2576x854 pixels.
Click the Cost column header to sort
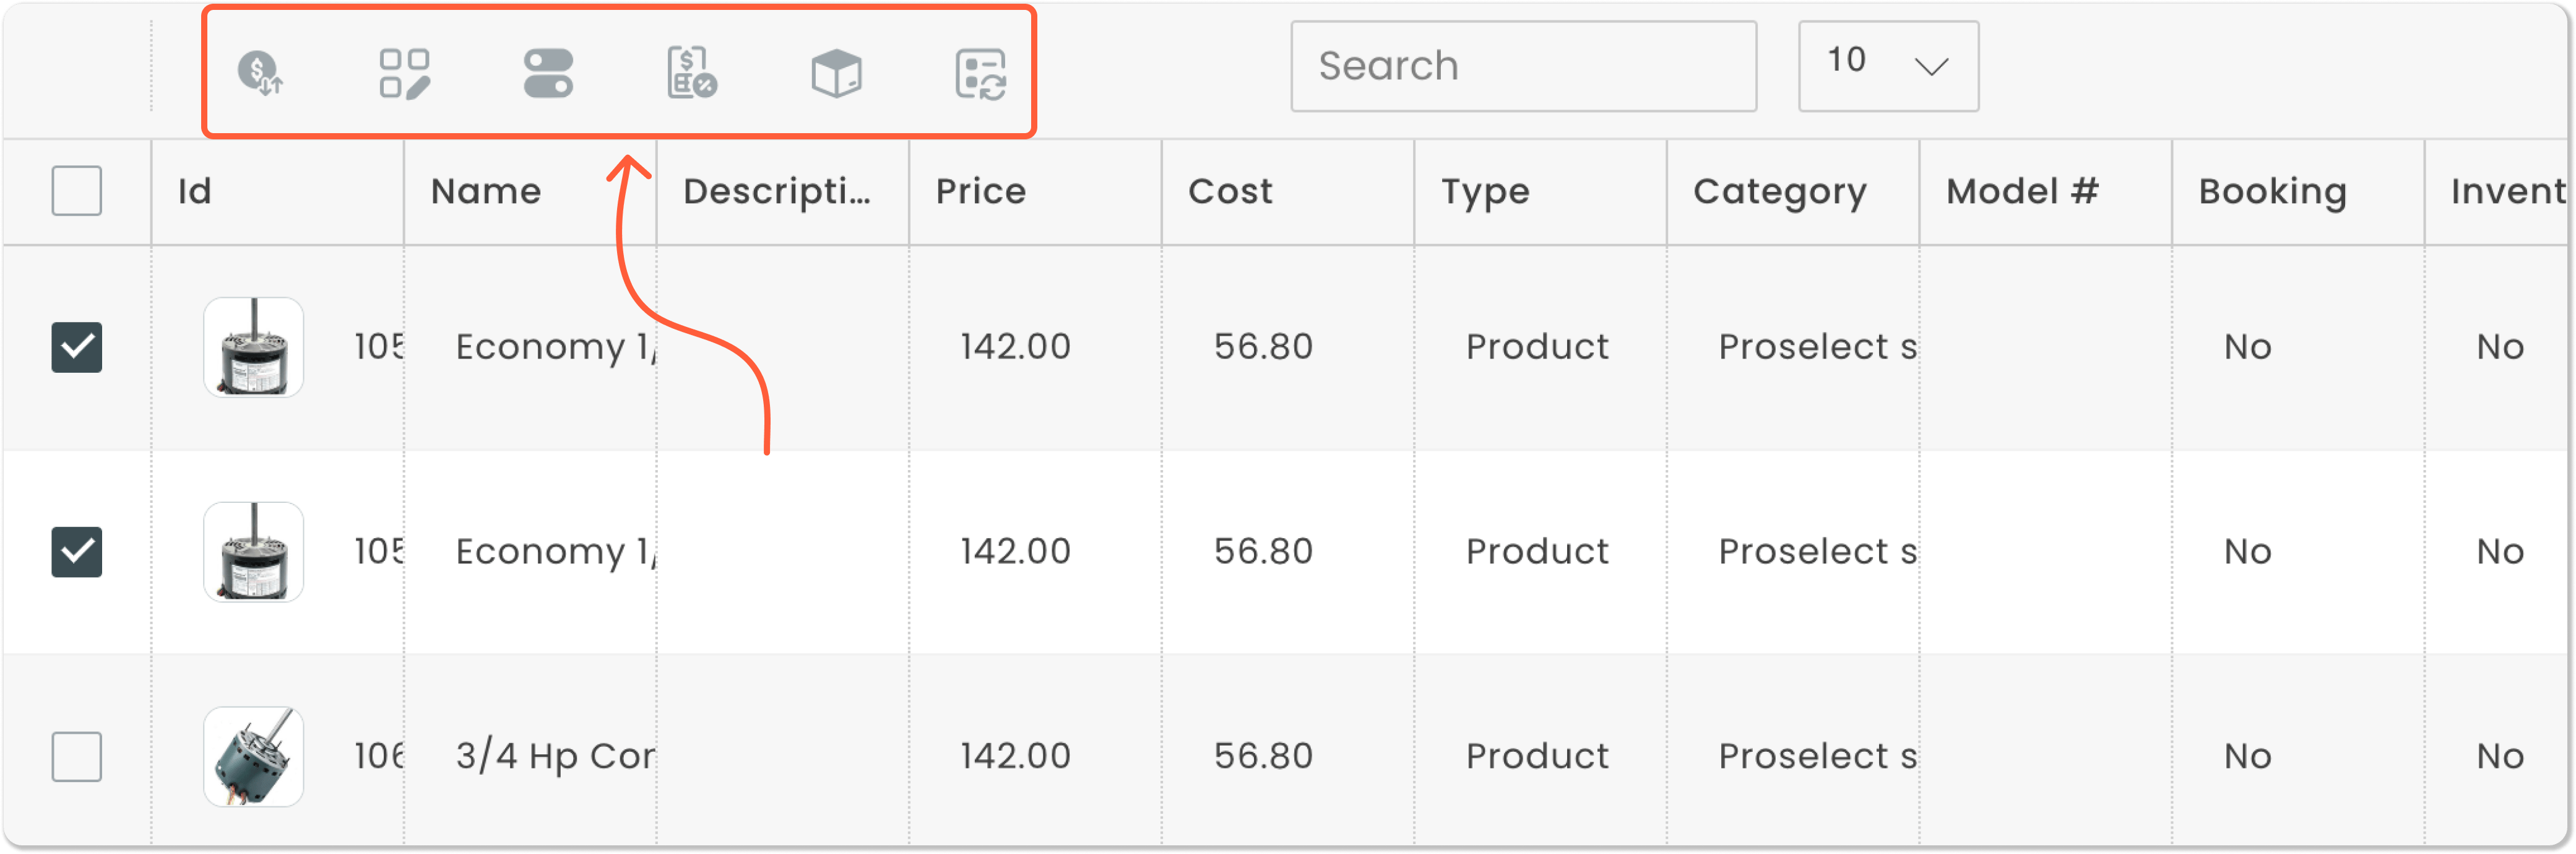[1231, 191]
